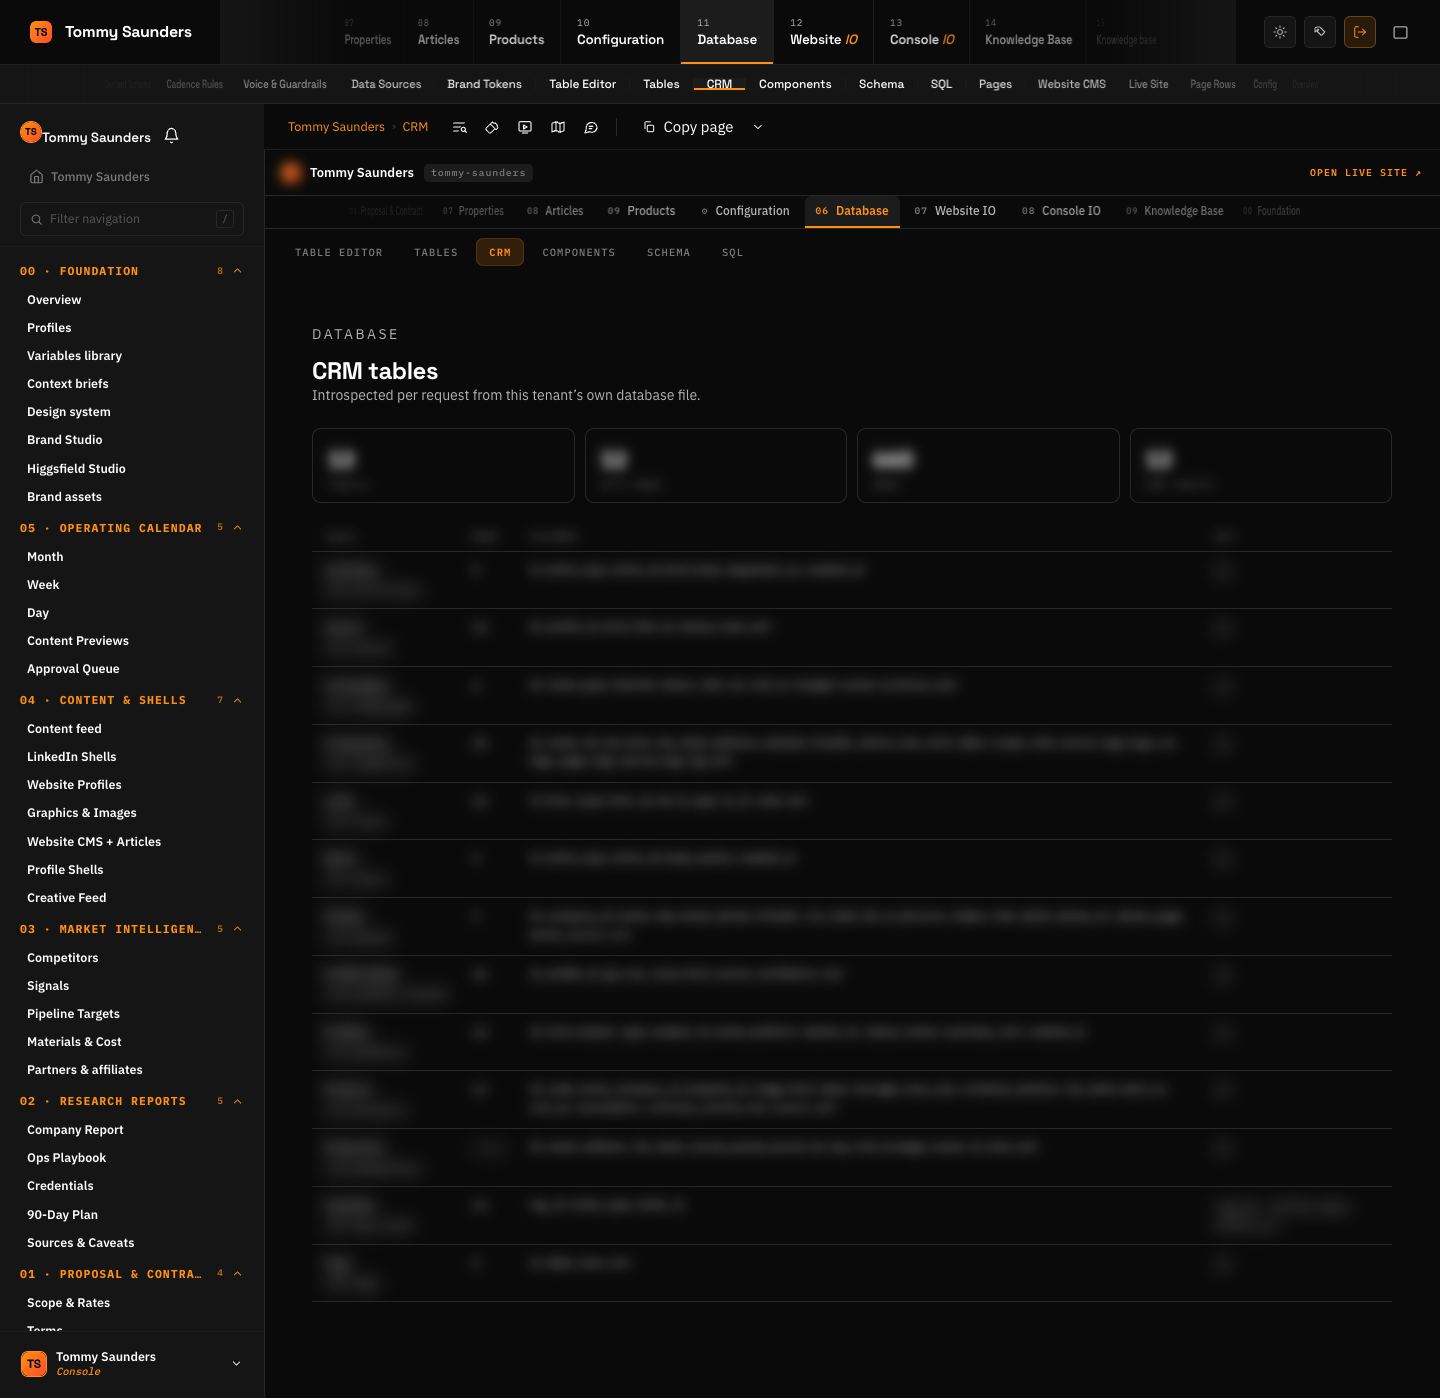Switch to COMPONENTS sub-tab
Screen dimensions: 1440x1398
click(579, 253)
